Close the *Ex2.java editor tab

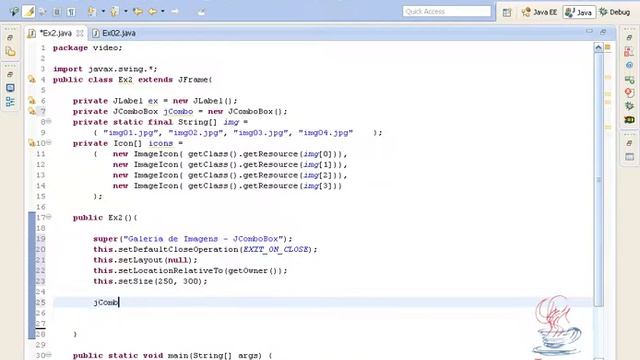point(80,33)
